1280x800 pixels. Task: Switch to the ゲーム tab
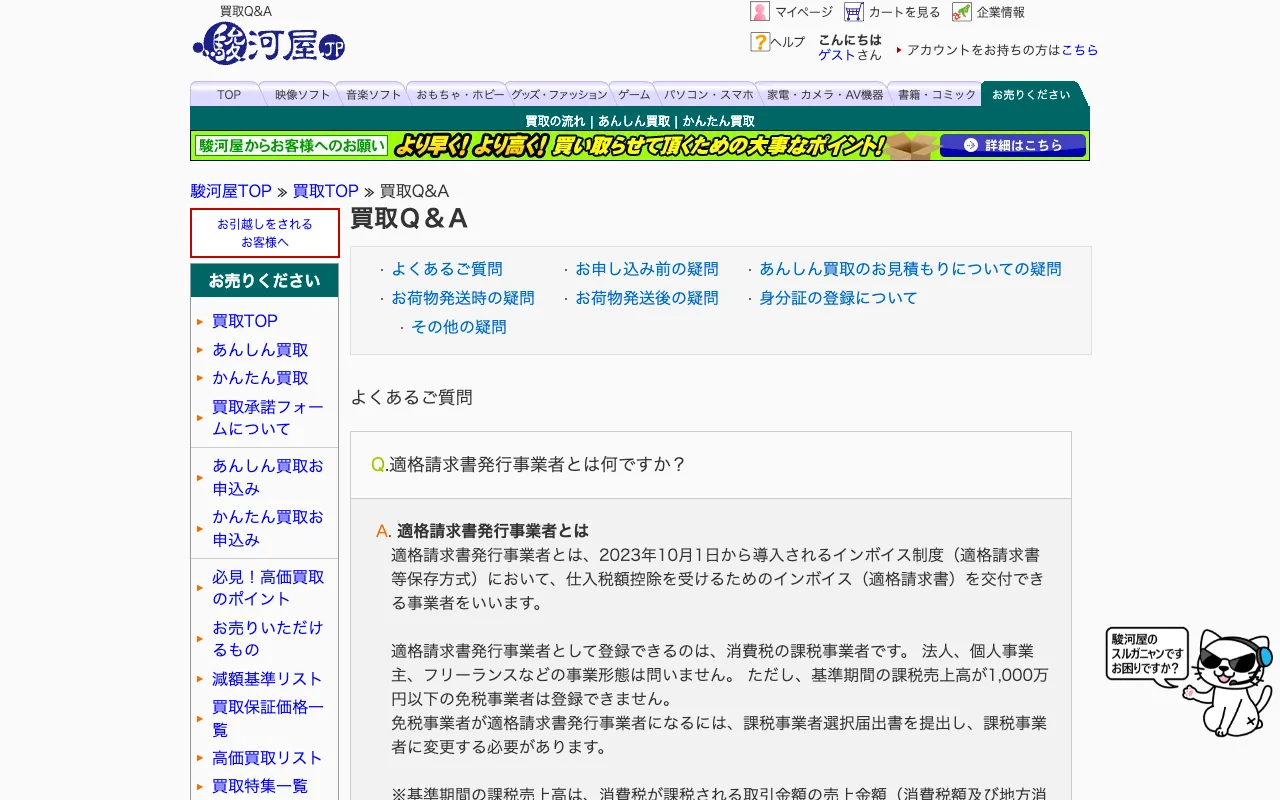coord(634,95)
